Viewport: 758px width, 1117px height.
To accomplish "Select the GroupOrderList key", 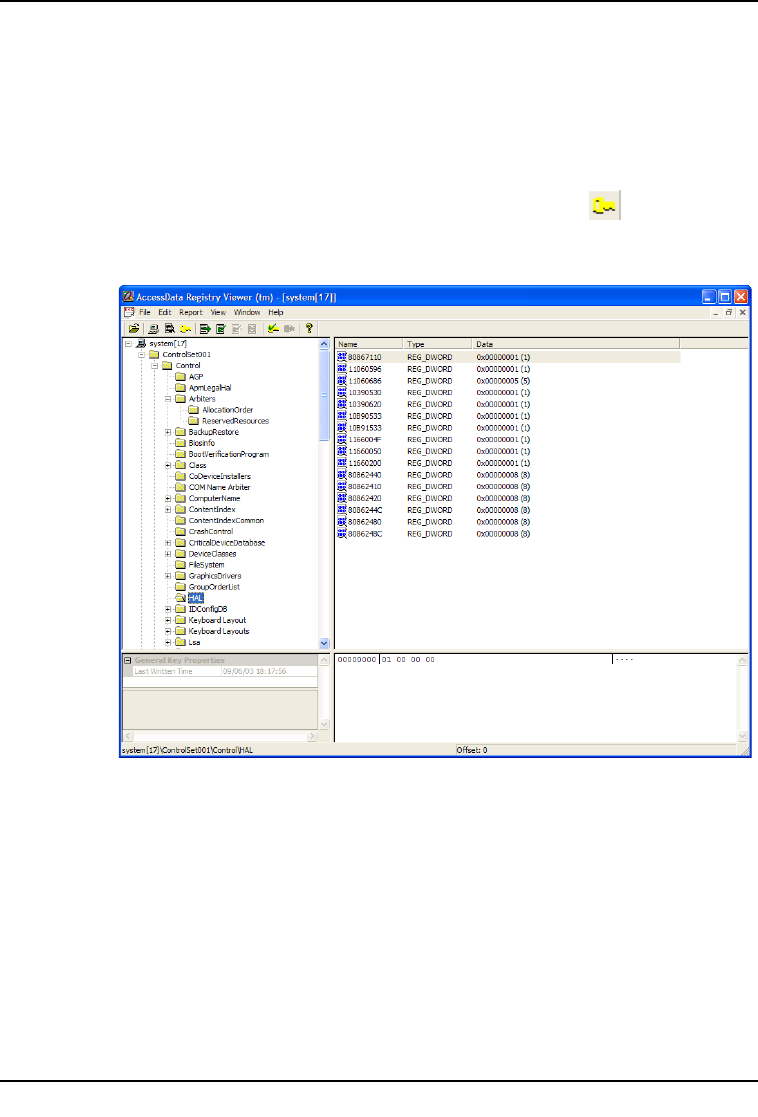I will click(x=214, y=587).
